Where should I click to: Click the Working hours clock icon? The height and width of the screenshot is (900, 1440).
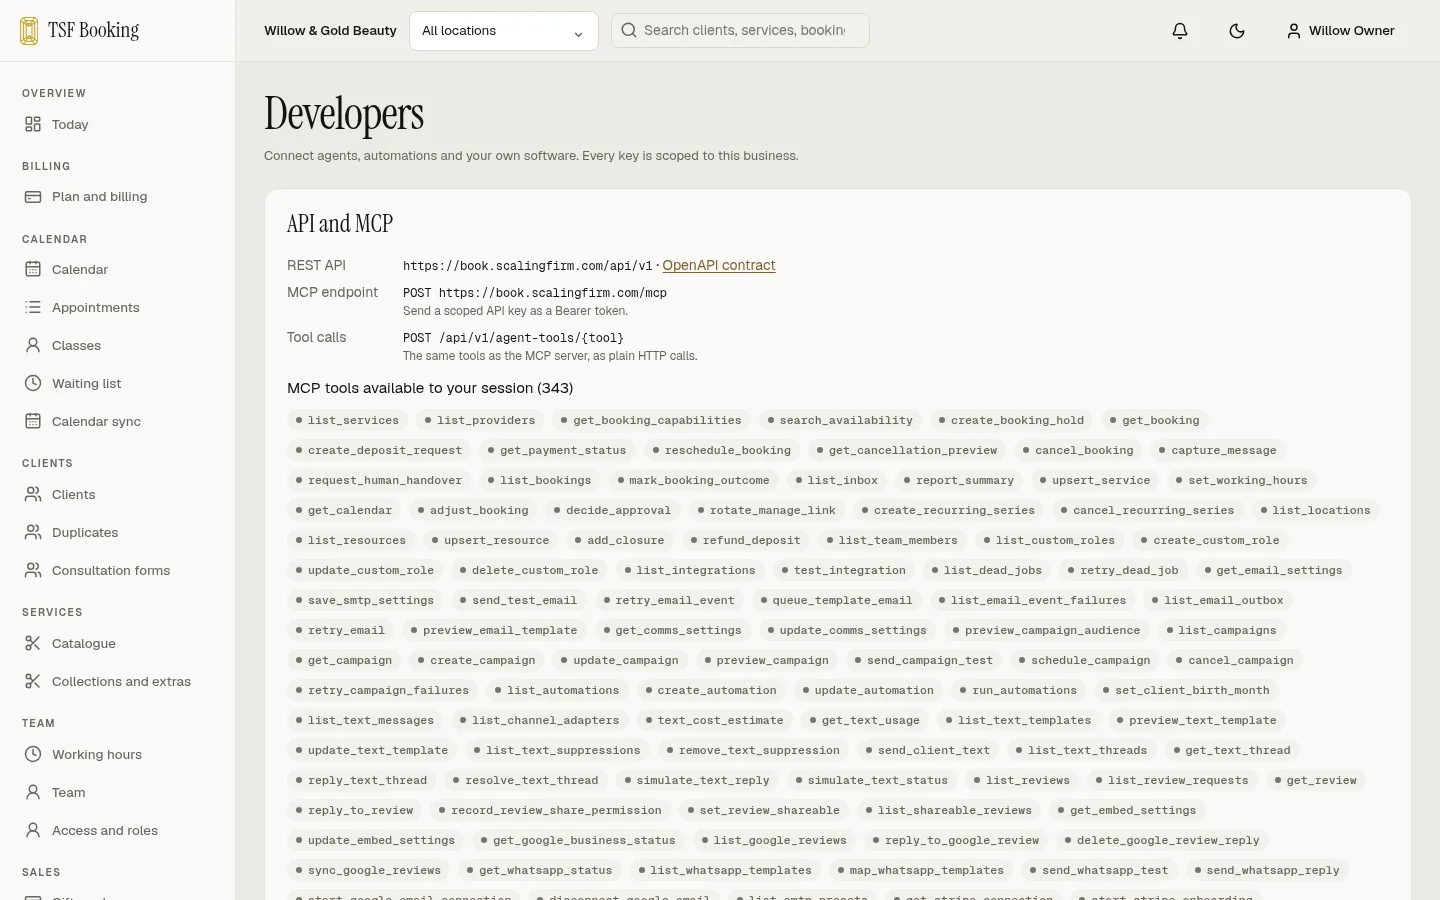[33, 755]
